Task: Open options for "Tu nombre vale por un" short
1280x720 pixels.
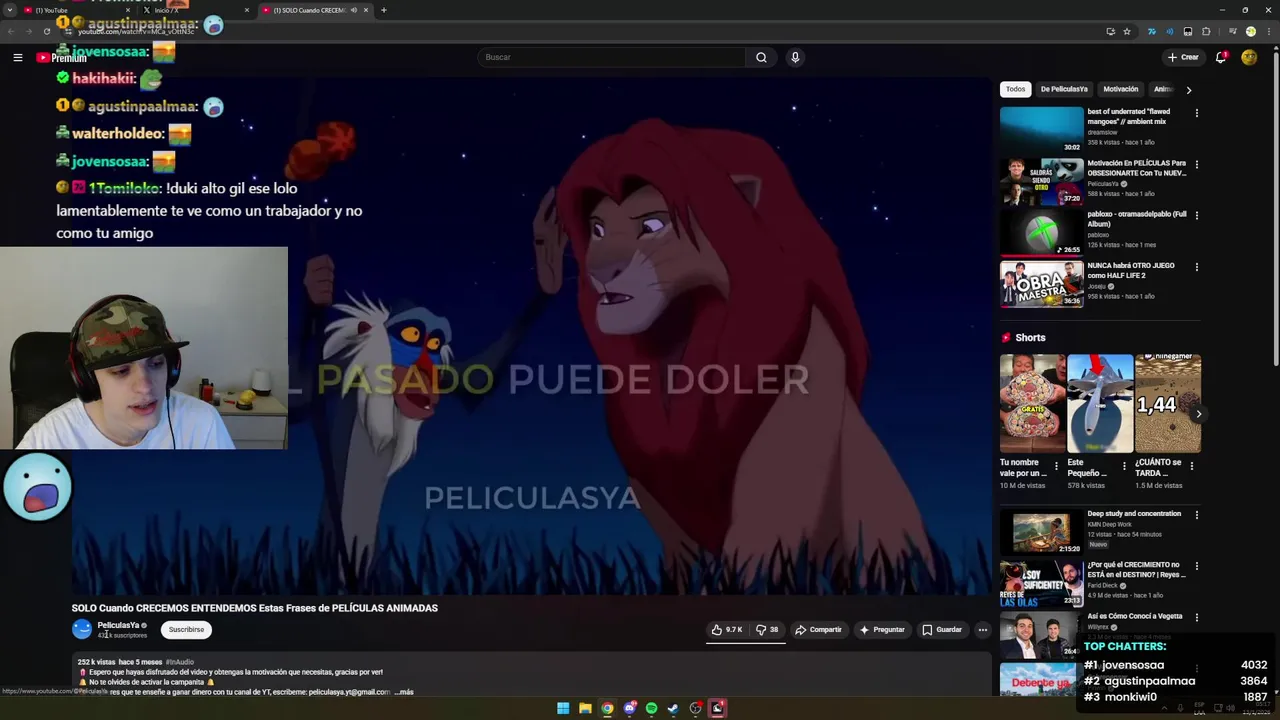Action: (1056, 466)
